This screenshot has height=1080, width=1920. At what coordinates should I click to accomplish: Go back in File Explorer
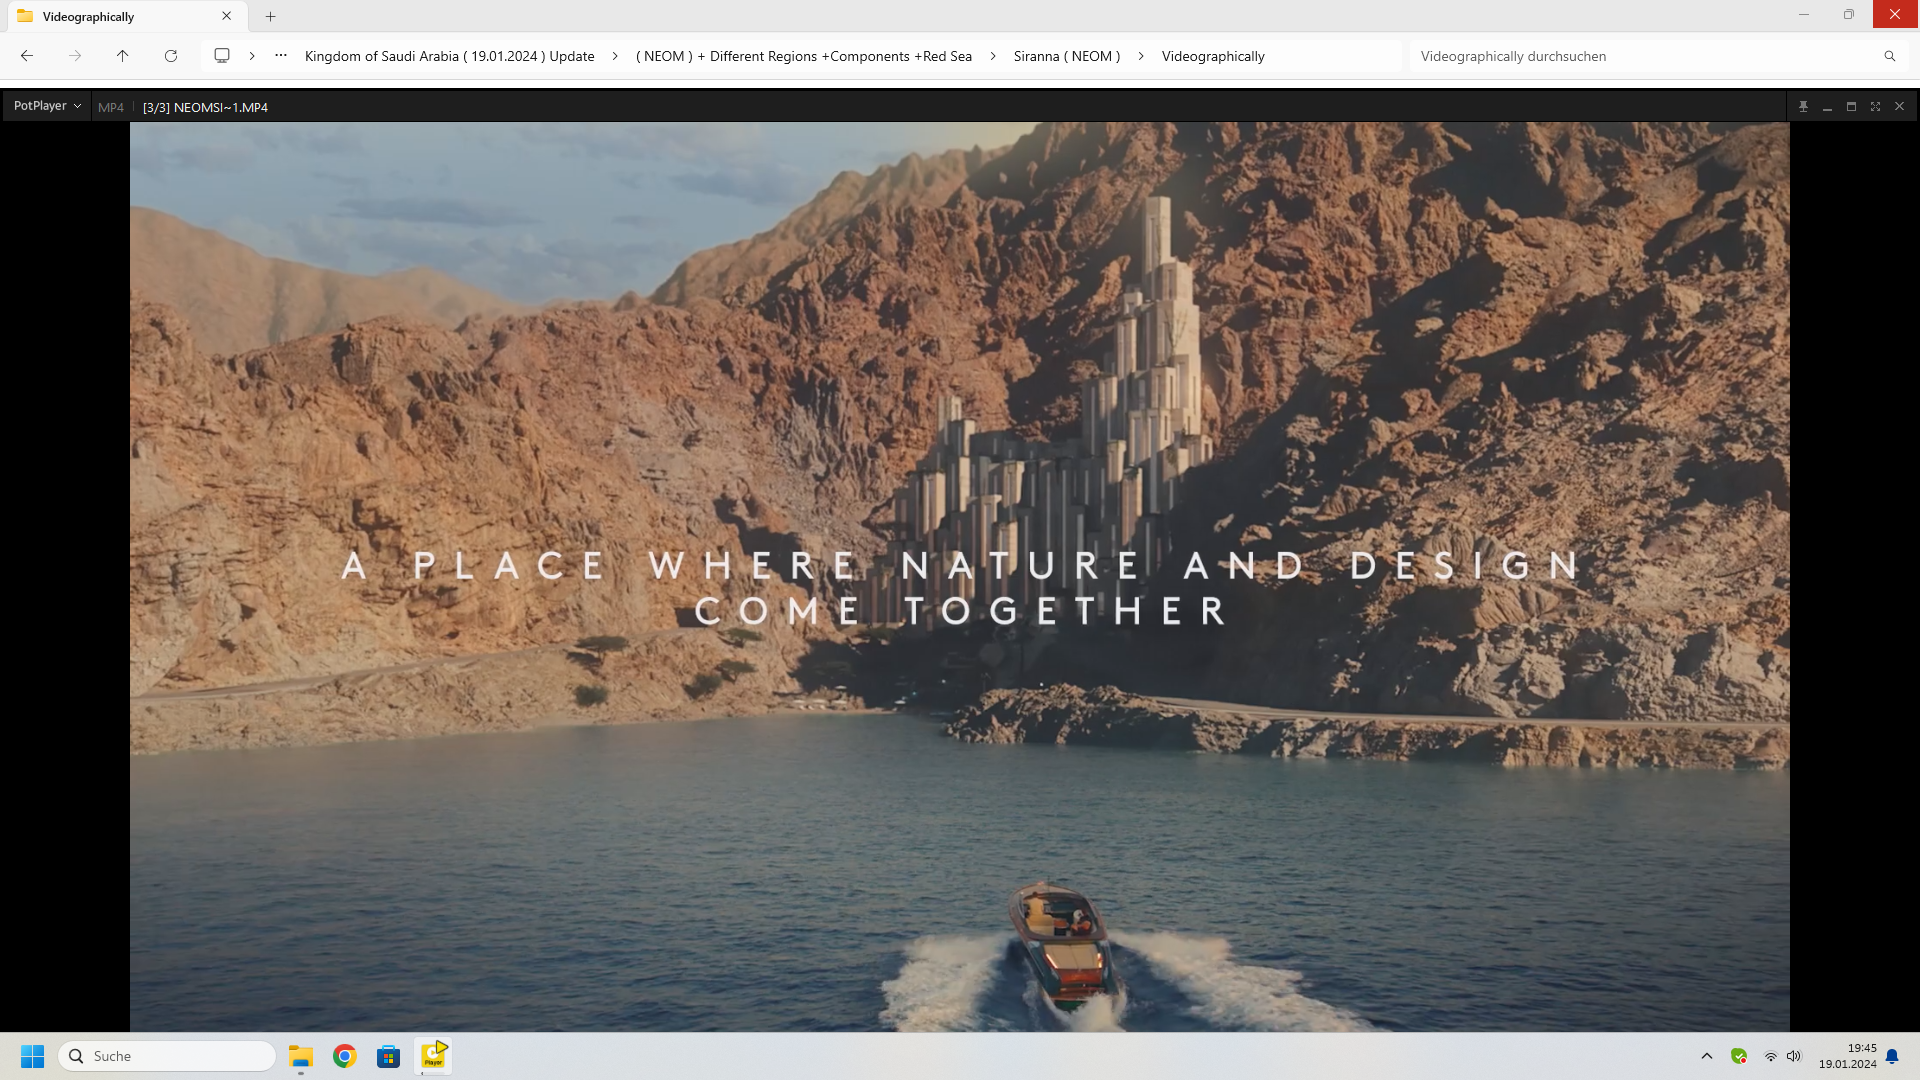tap(27, 56)
